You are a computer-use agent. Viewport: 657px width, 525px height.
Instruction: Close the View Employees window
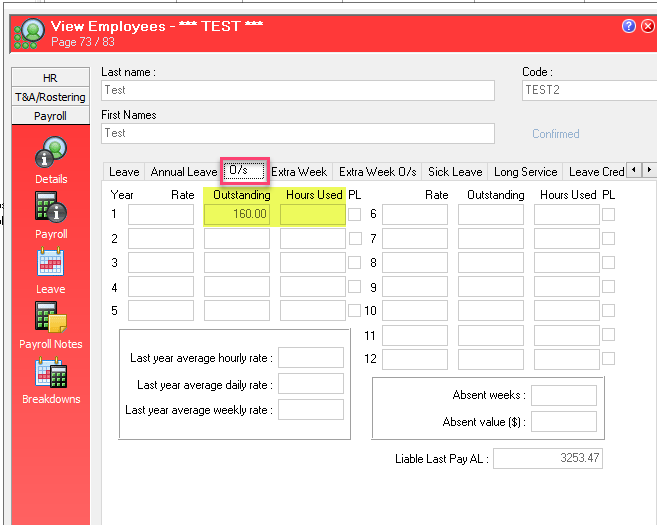click(x=646, y=26)
